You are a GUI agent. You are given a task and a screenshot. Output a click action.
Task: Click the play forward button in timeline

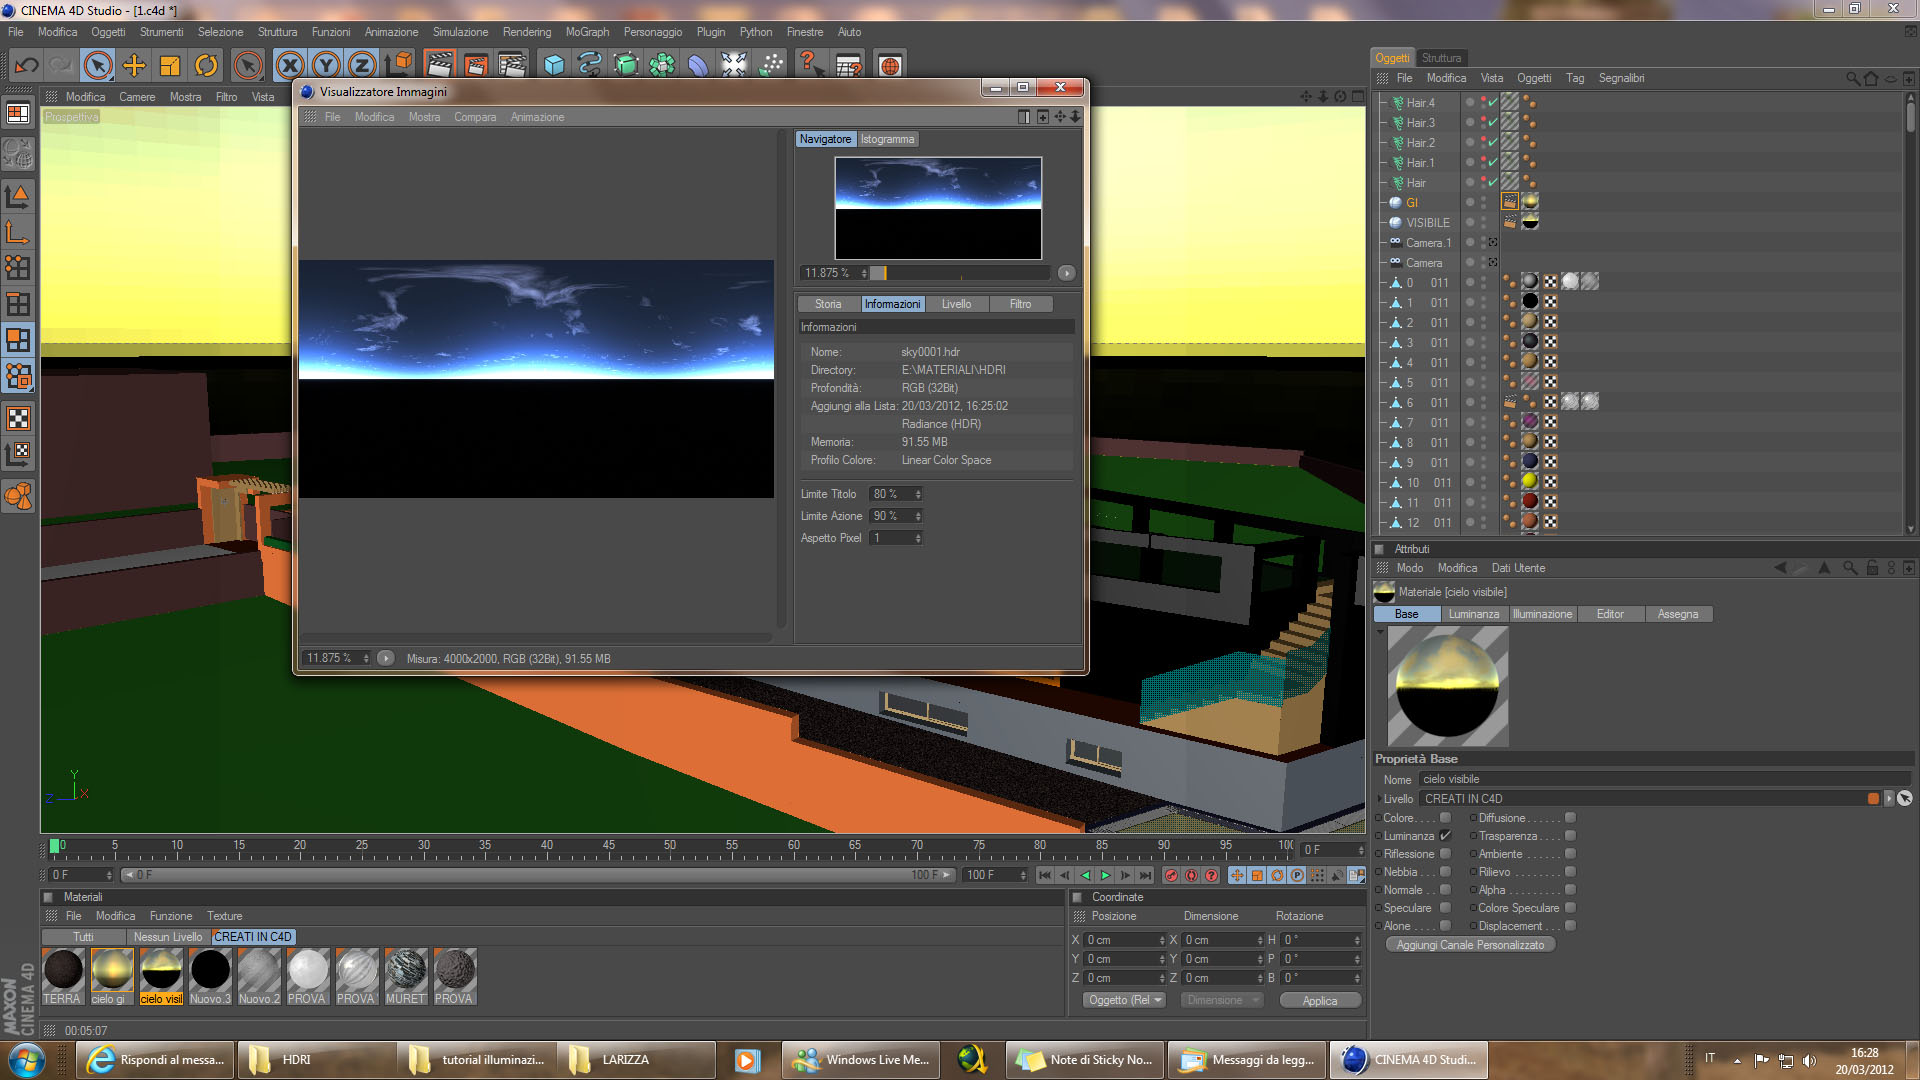[1105, 875]
